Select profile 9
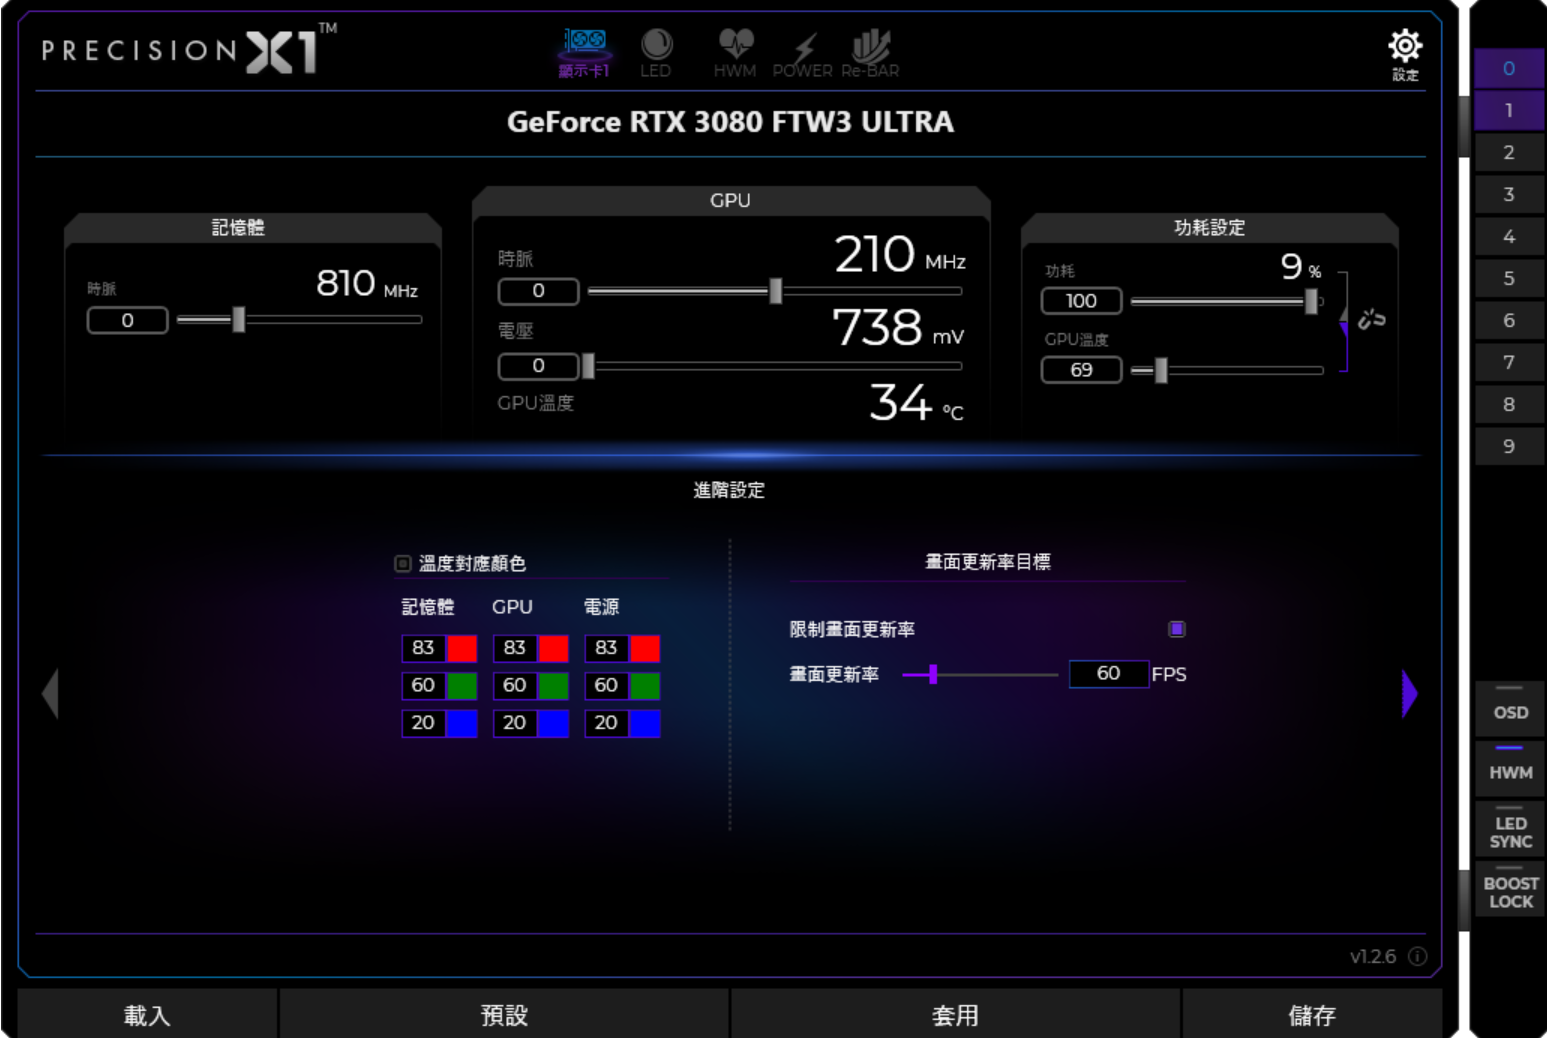 click(1509, 446)
